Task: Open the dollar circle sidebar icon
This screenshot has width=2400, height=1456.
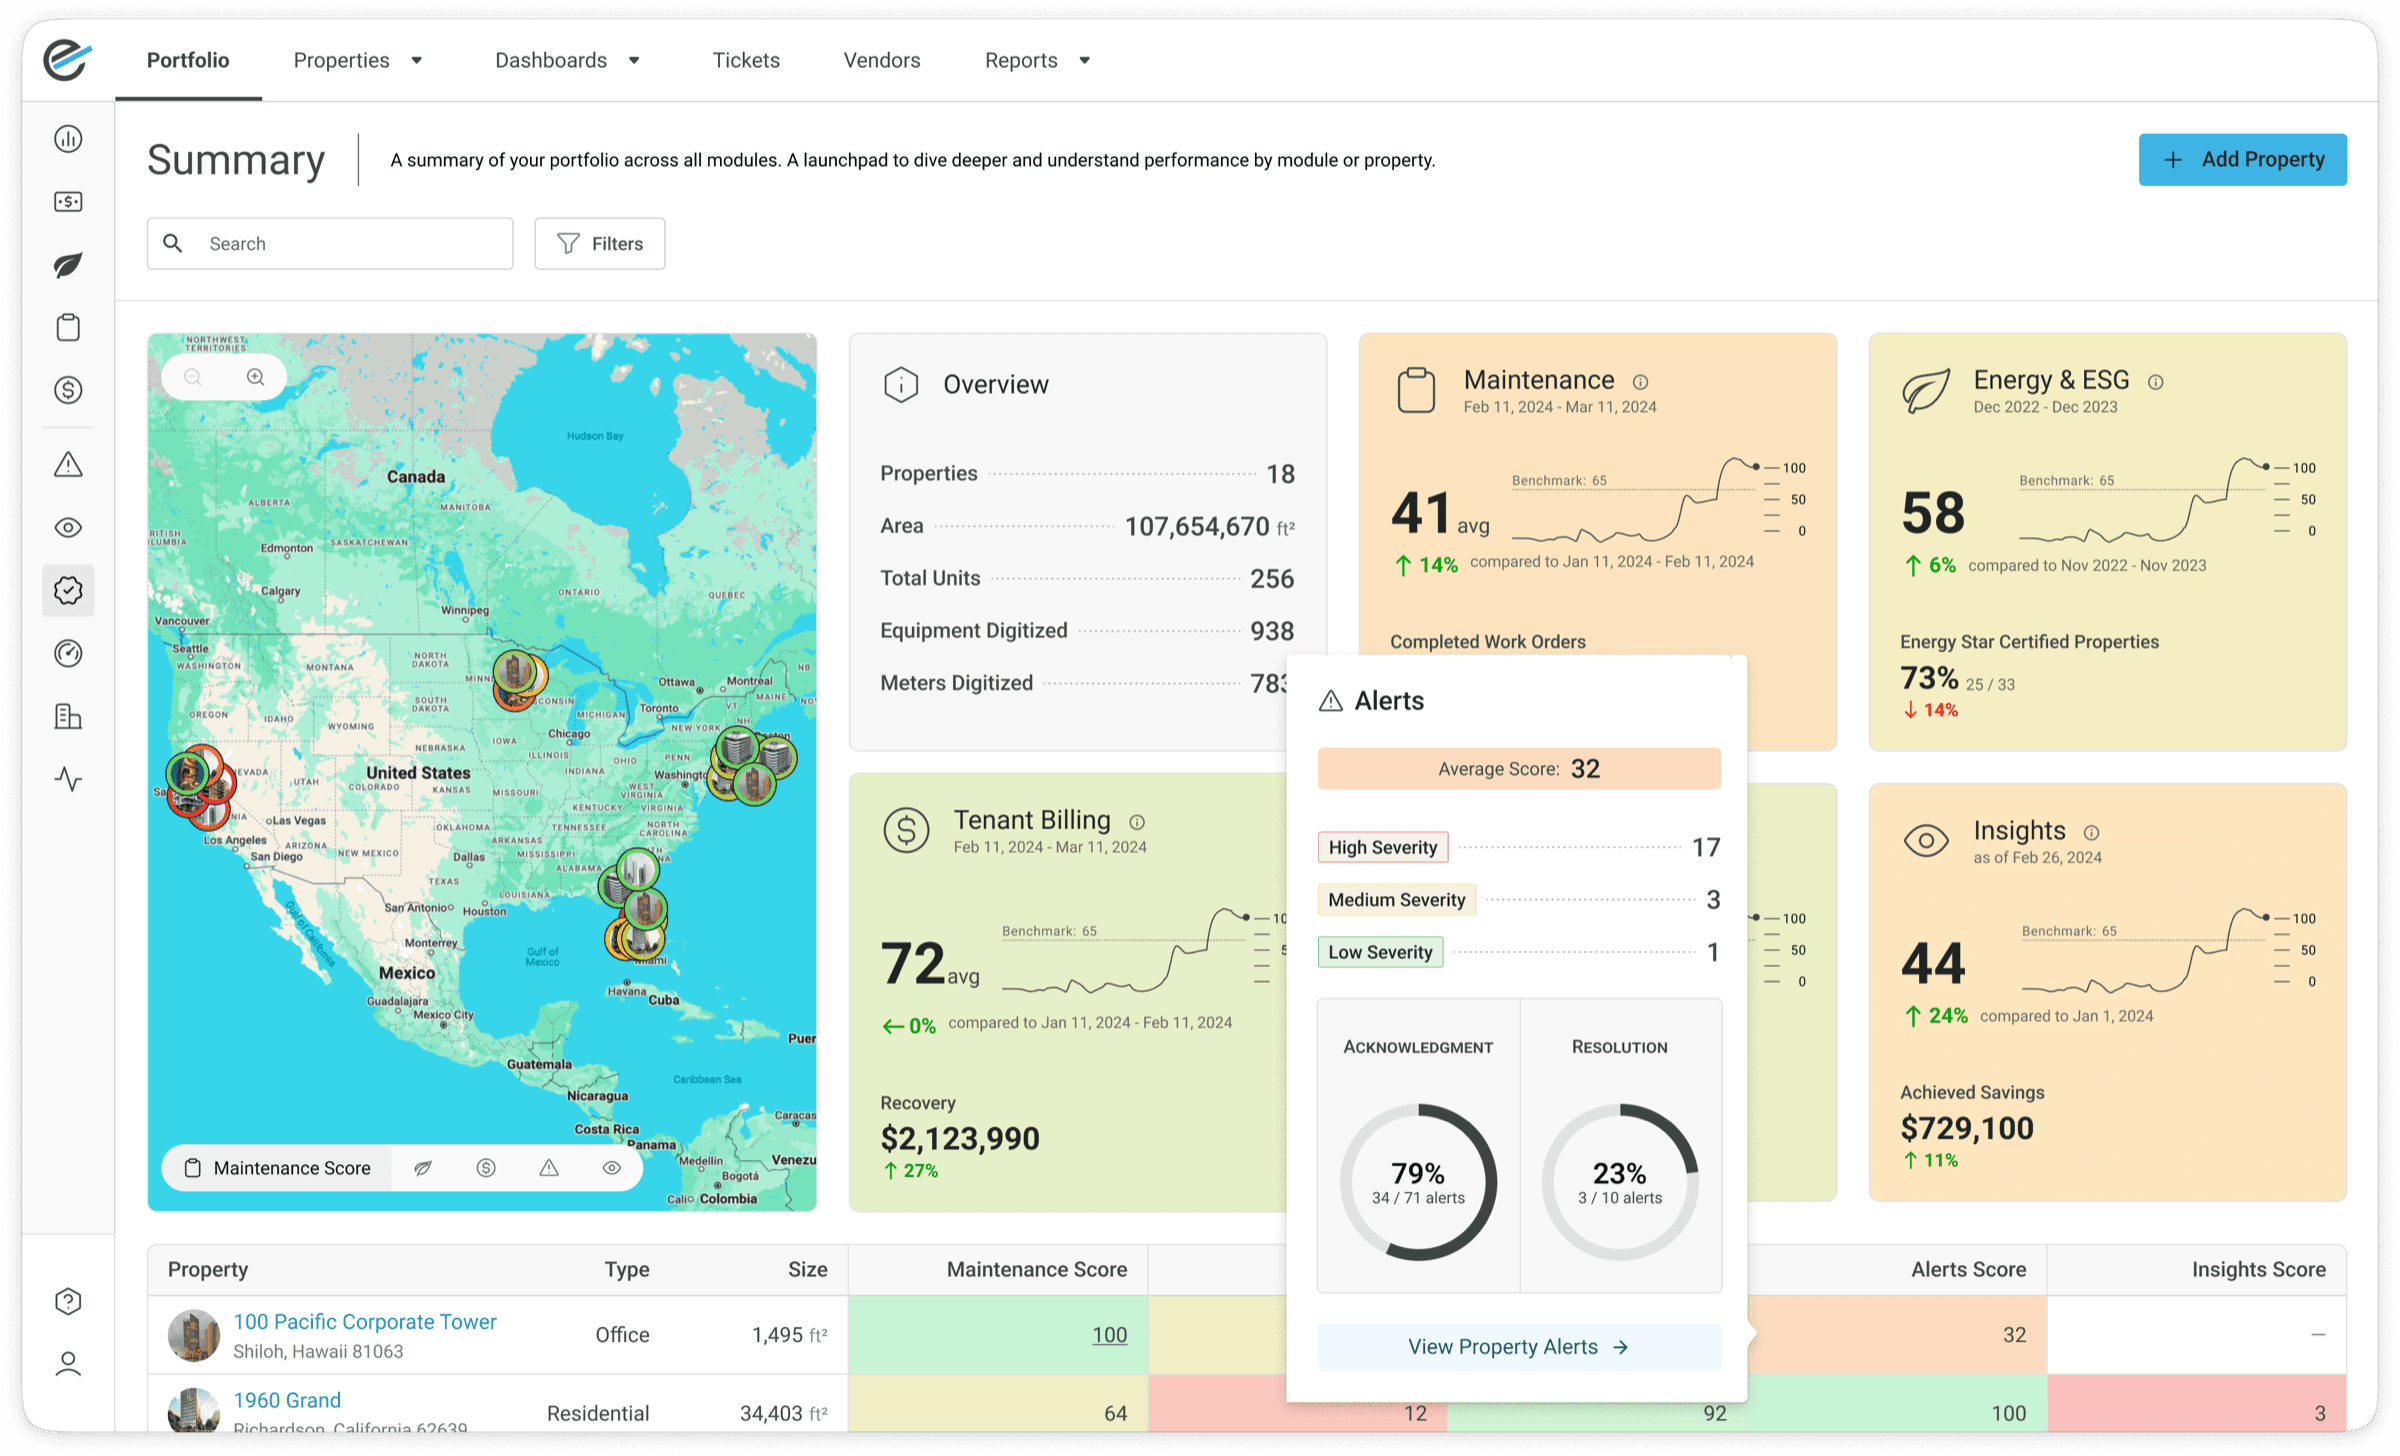Action: tap(68, 390)
